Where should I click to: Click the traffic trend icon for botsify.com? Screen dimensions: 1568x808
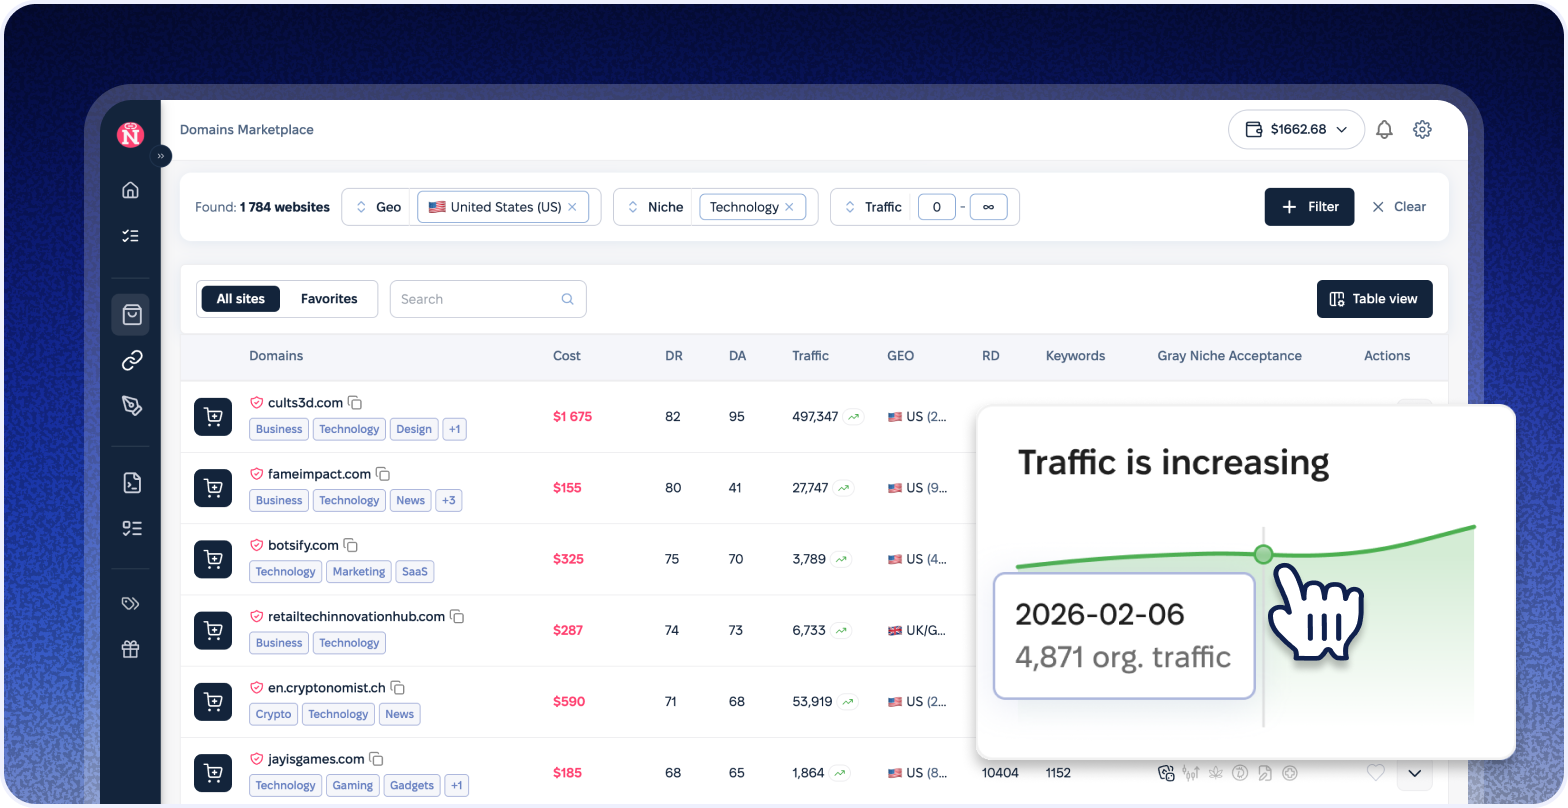point(841,559)
